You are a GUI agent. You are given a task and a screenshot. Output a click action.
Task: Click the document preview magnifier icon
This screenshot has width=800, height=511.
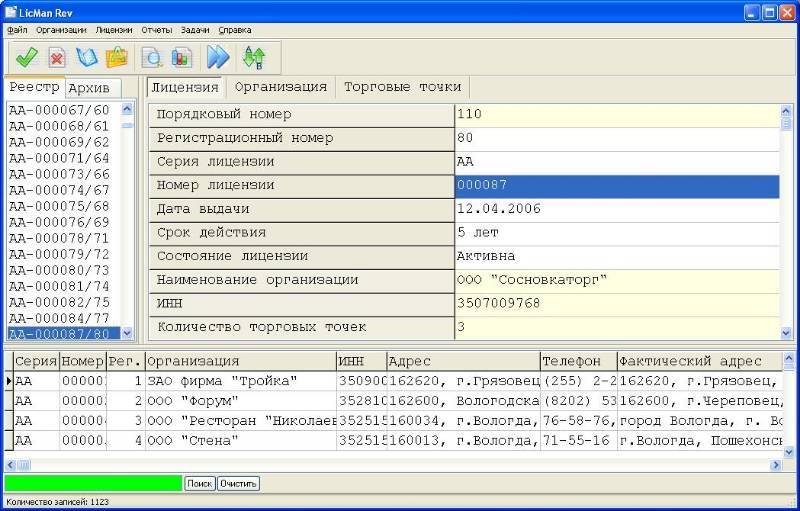[x=152, y=57]
